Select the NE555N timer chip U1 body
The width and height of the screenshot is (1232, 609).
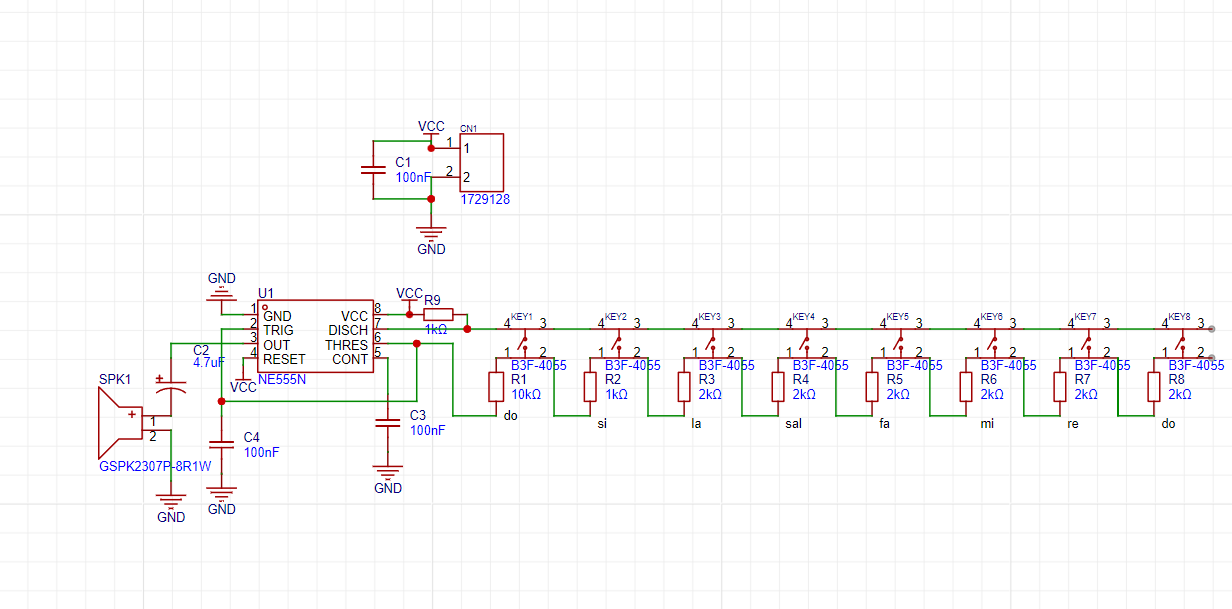[316, 337]
